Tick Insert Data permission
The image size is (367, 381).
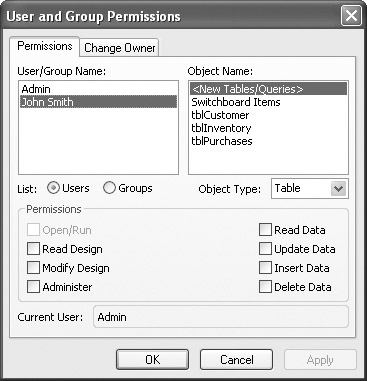coord(265,268)
